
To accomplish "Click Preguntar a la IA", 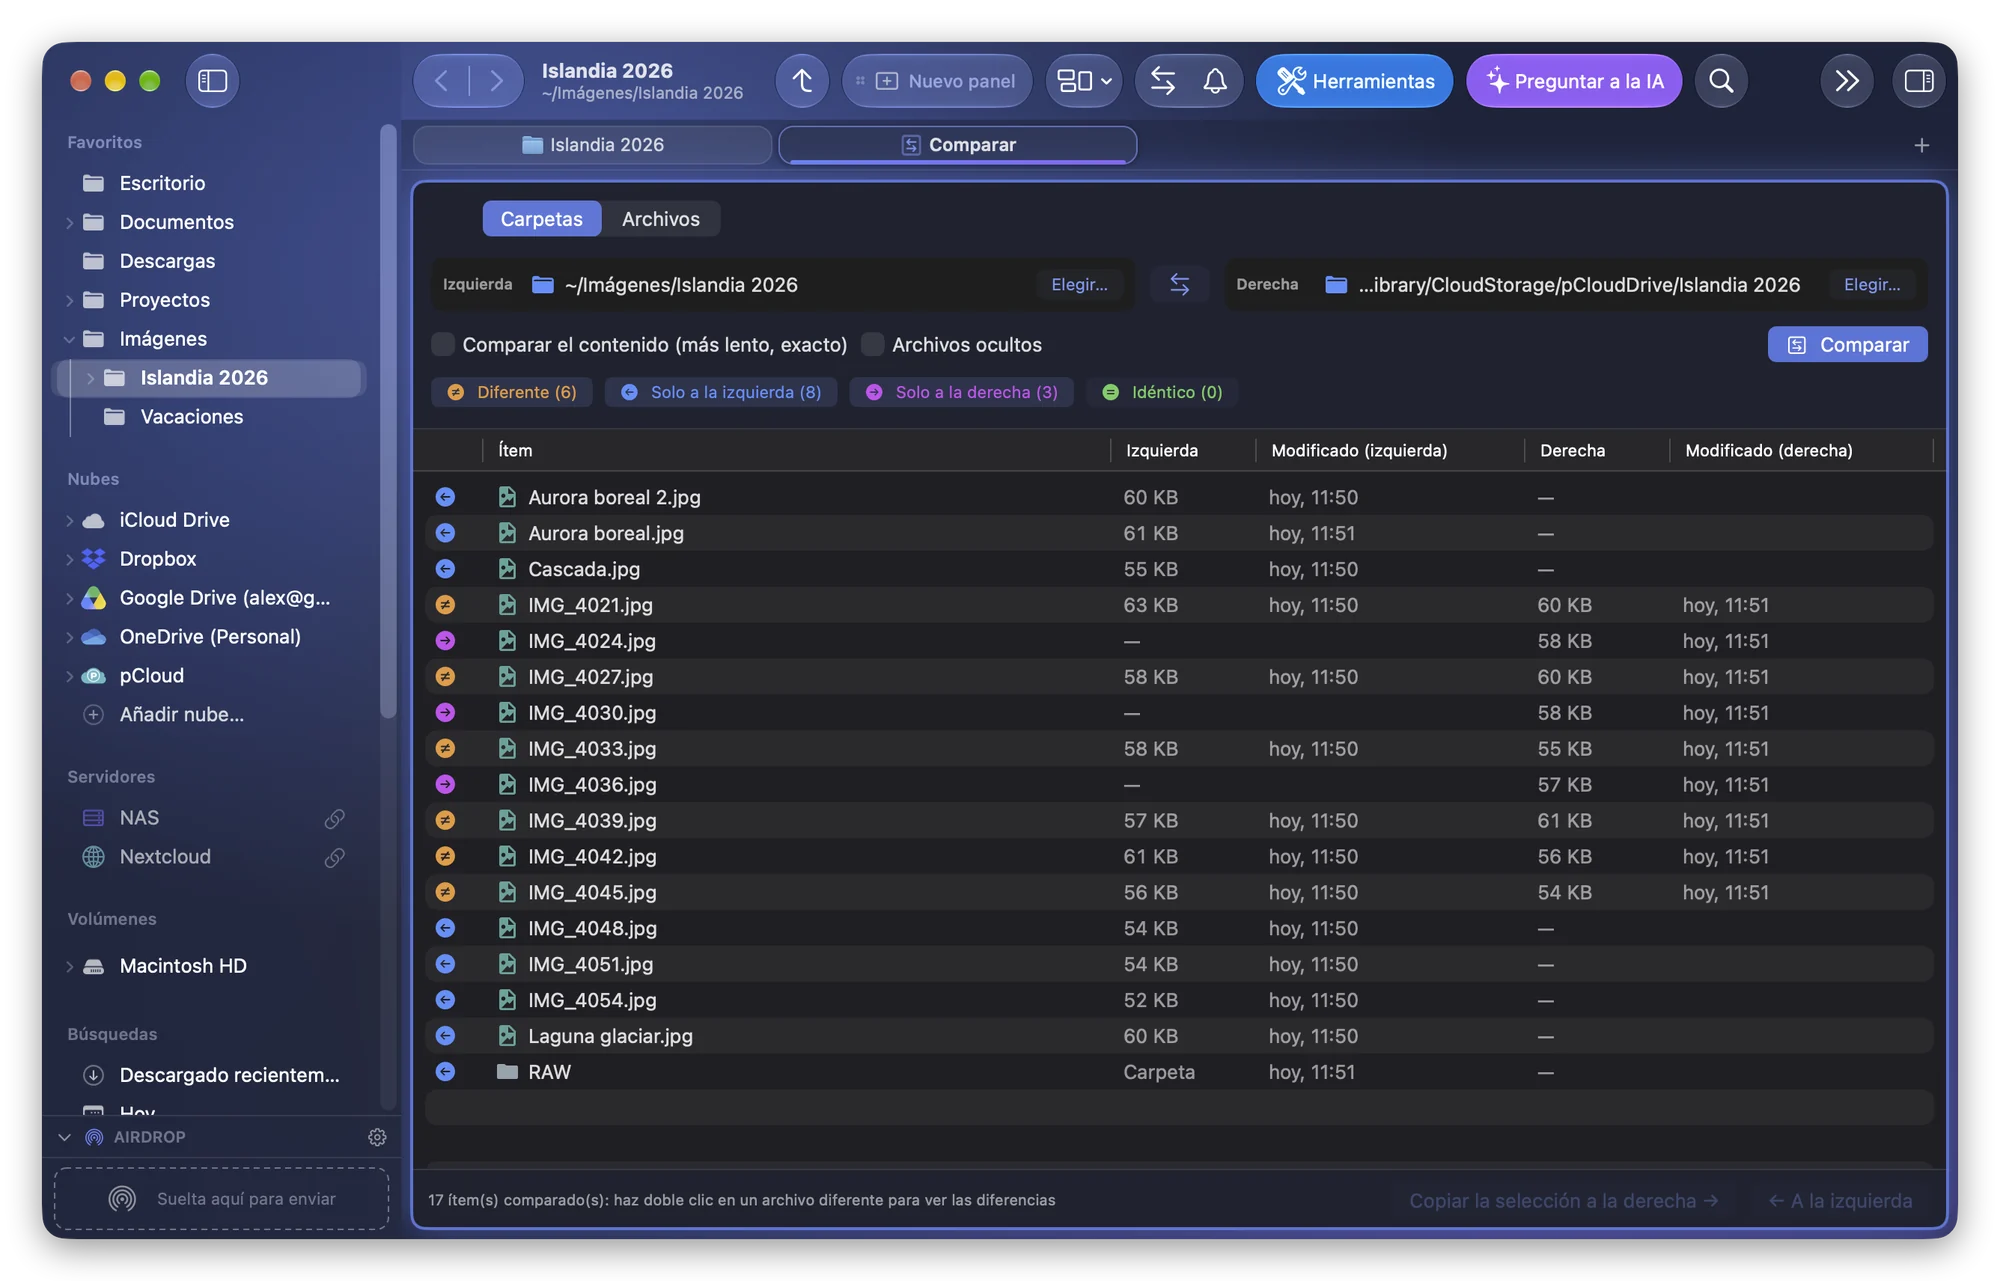I will coord(1574,81).
